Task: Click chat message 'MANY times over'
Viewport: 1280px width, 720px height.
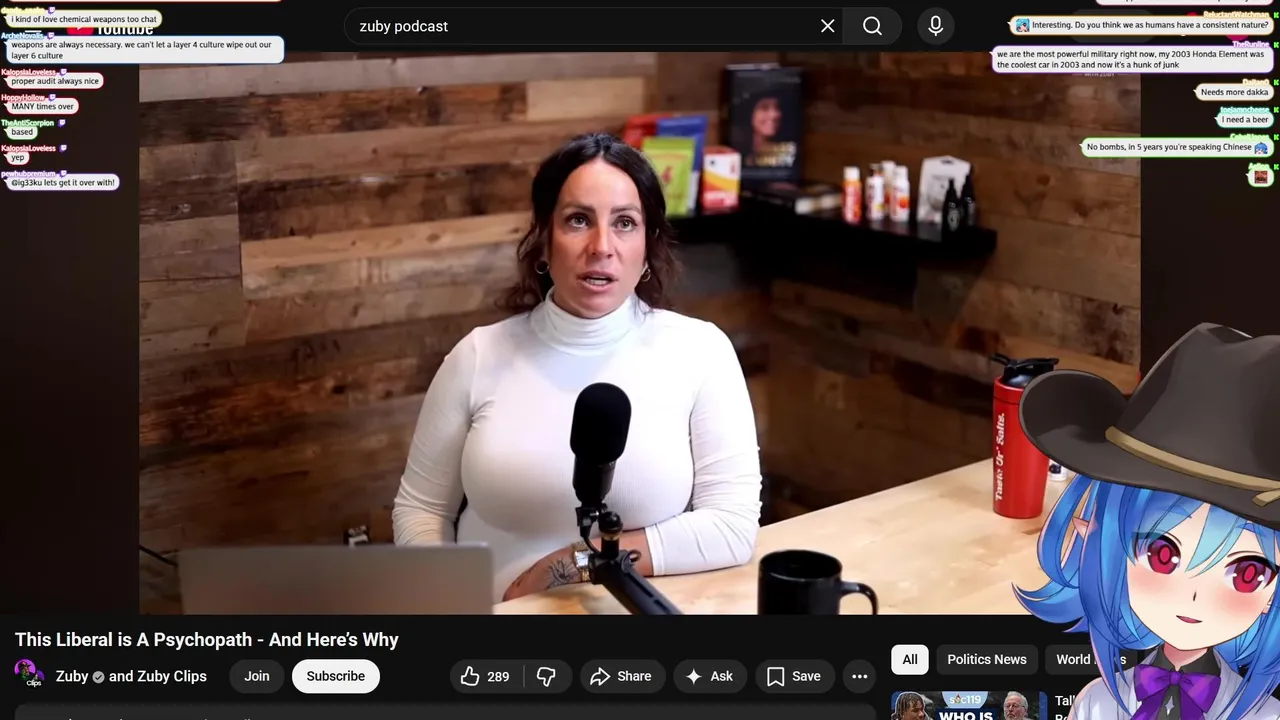Action: pyautogui.click(x=42, y=106)
